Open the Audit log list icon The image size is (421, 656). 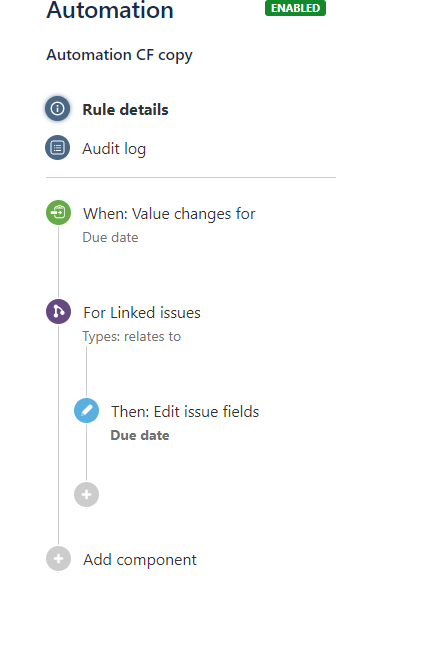click(57, 148)
